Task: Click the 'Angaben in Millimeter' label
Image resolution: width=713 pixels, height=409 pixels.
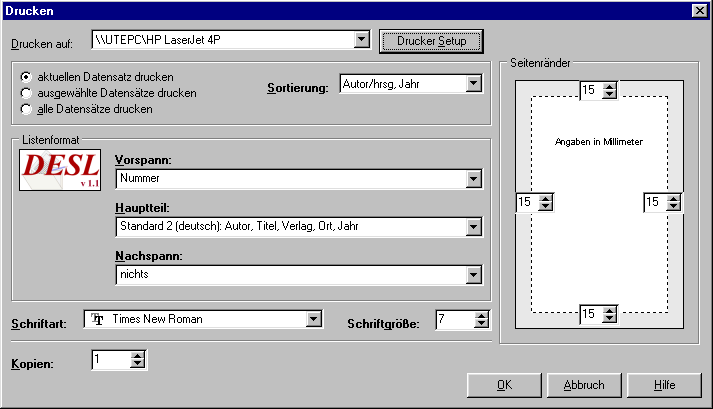Action: tap(599, 142)
